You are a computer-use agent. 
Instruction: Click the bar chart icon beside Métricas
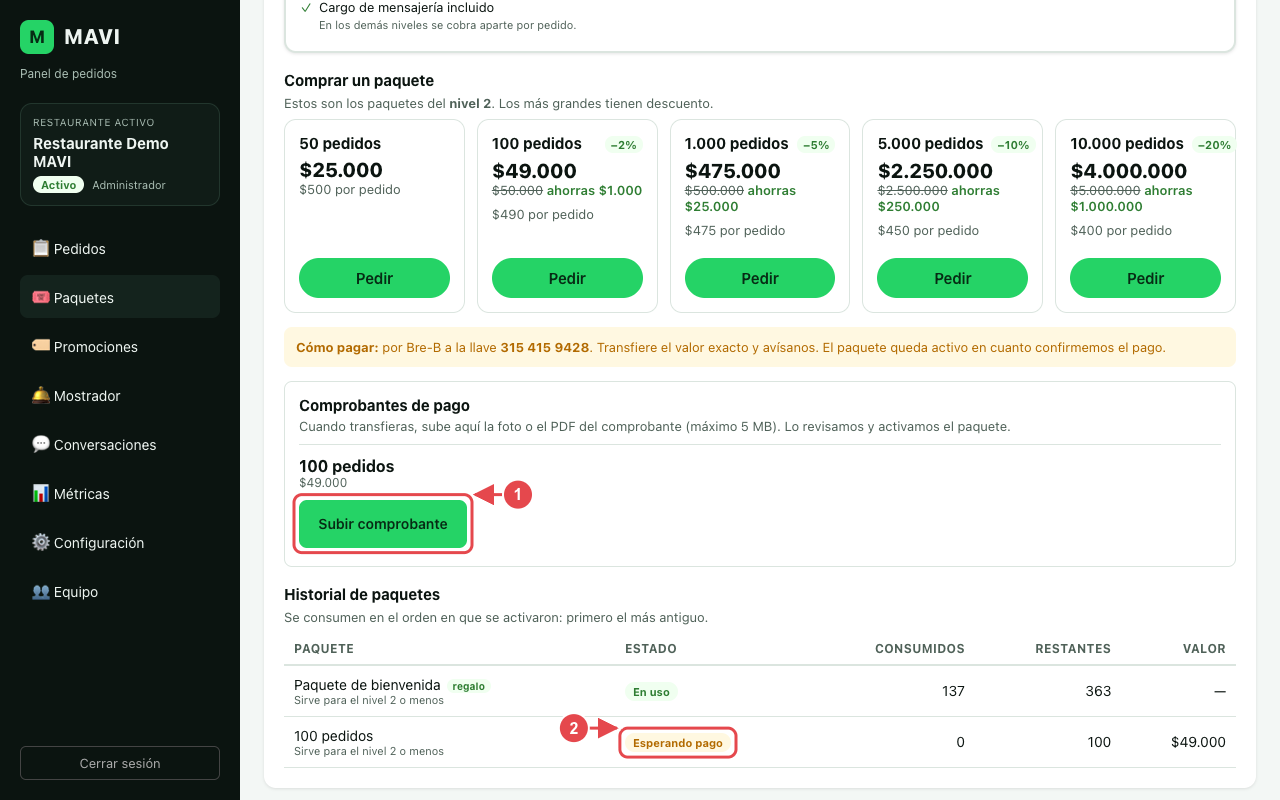click(41, 493)
